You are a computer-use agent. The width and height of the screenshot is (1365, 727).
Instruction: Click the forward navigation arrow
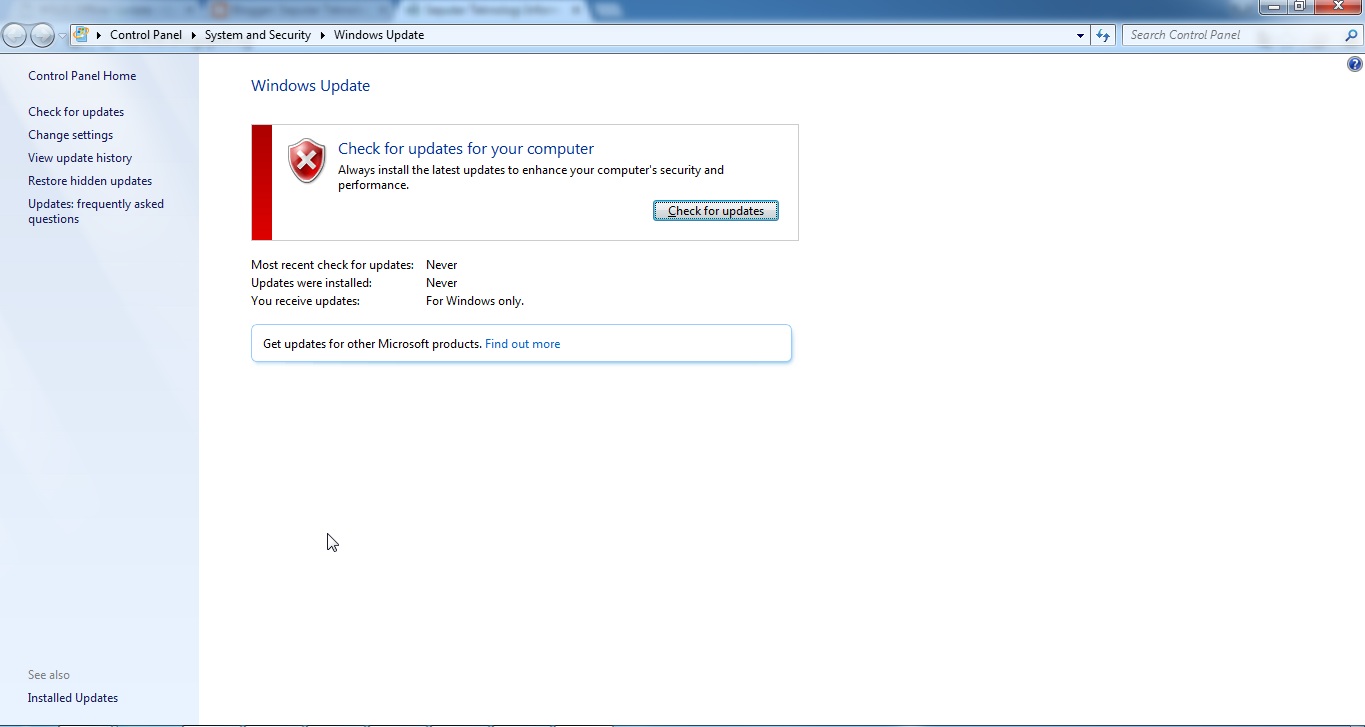[x=41, y=34]
